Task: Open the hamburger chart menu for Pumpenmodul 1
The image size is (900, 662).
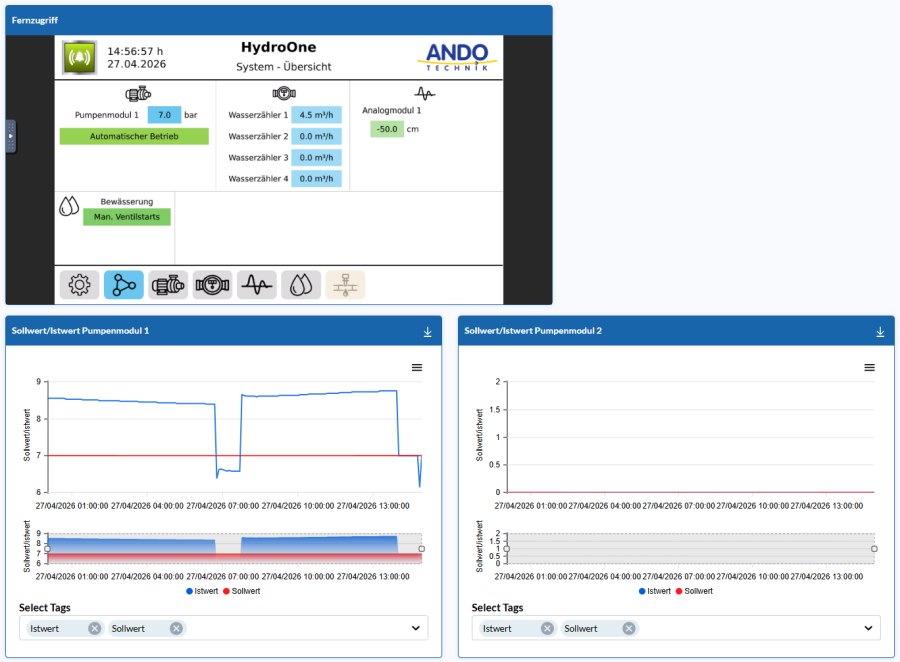Action: (x=417, y=368)
